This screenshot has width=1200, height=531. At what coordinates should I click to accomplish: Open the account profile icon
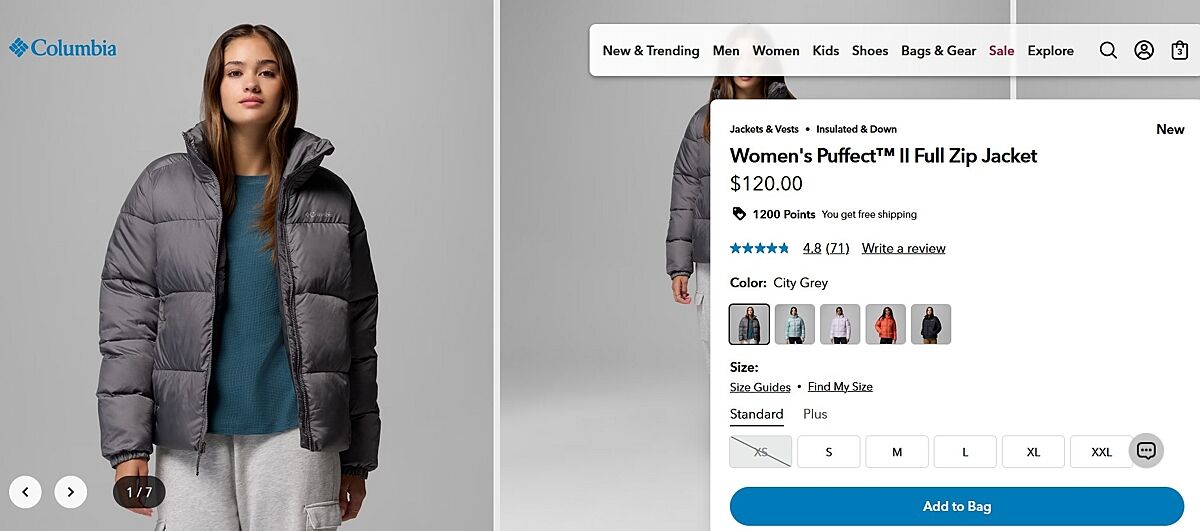coord(1144,50)
